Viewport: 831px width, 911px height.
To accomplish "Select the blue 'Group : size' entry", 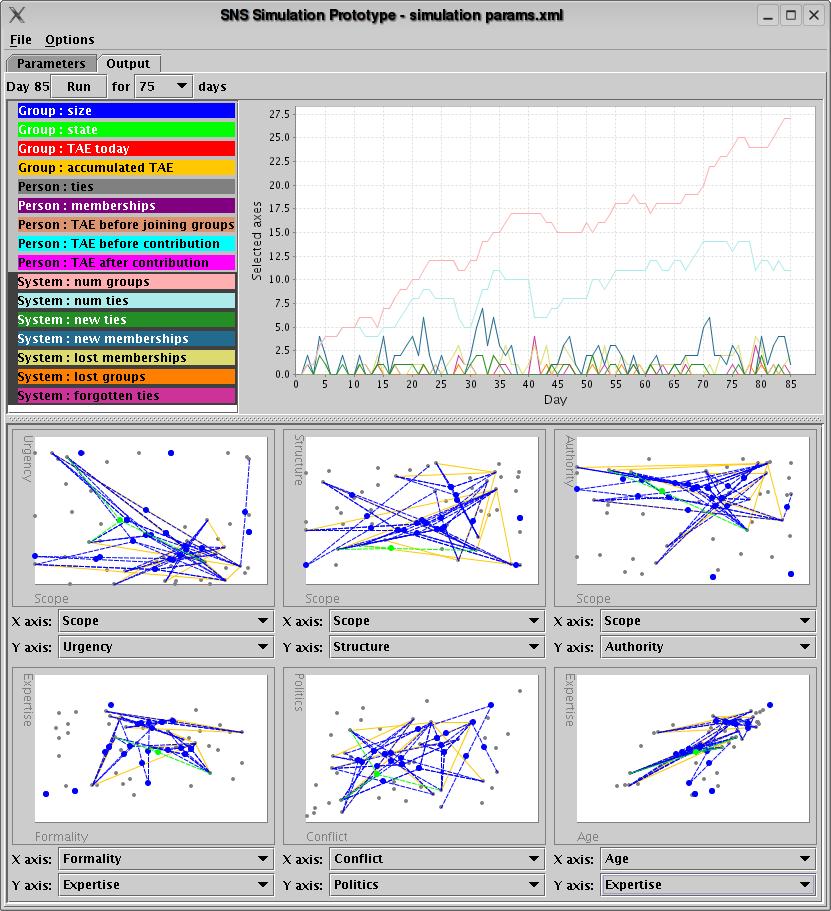I will (126, 111).
